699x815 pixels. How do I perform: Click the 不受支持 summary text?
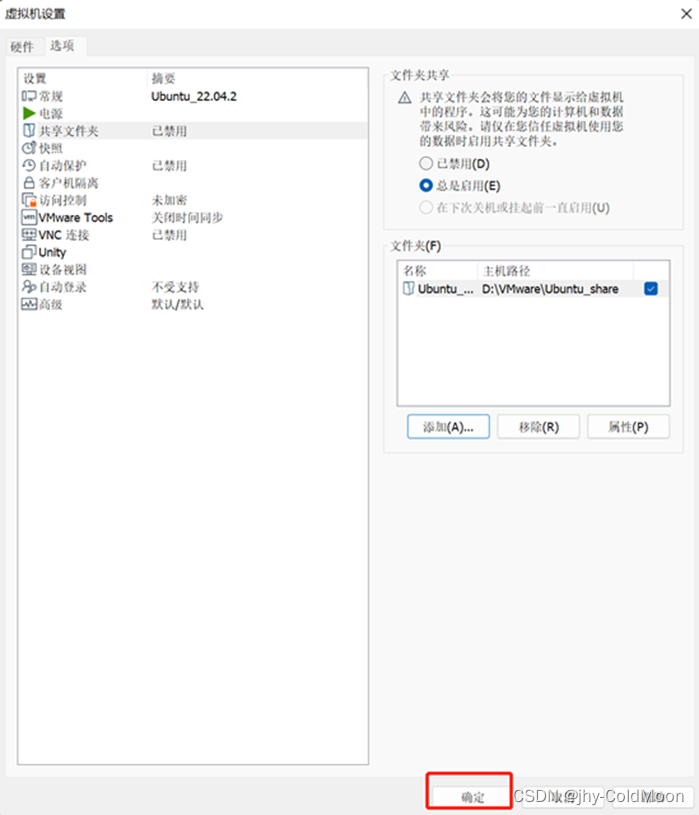175,287
